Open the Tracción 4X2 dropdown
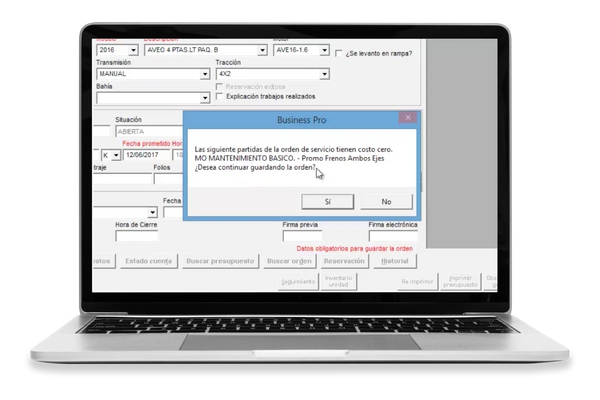 click(x=324, y=74)
